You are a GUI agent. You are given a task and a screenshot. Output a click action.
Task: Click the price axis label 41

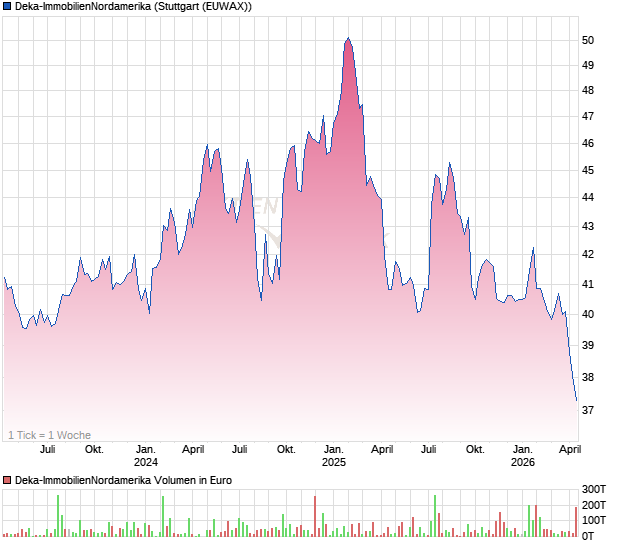(x=588, y=284)
